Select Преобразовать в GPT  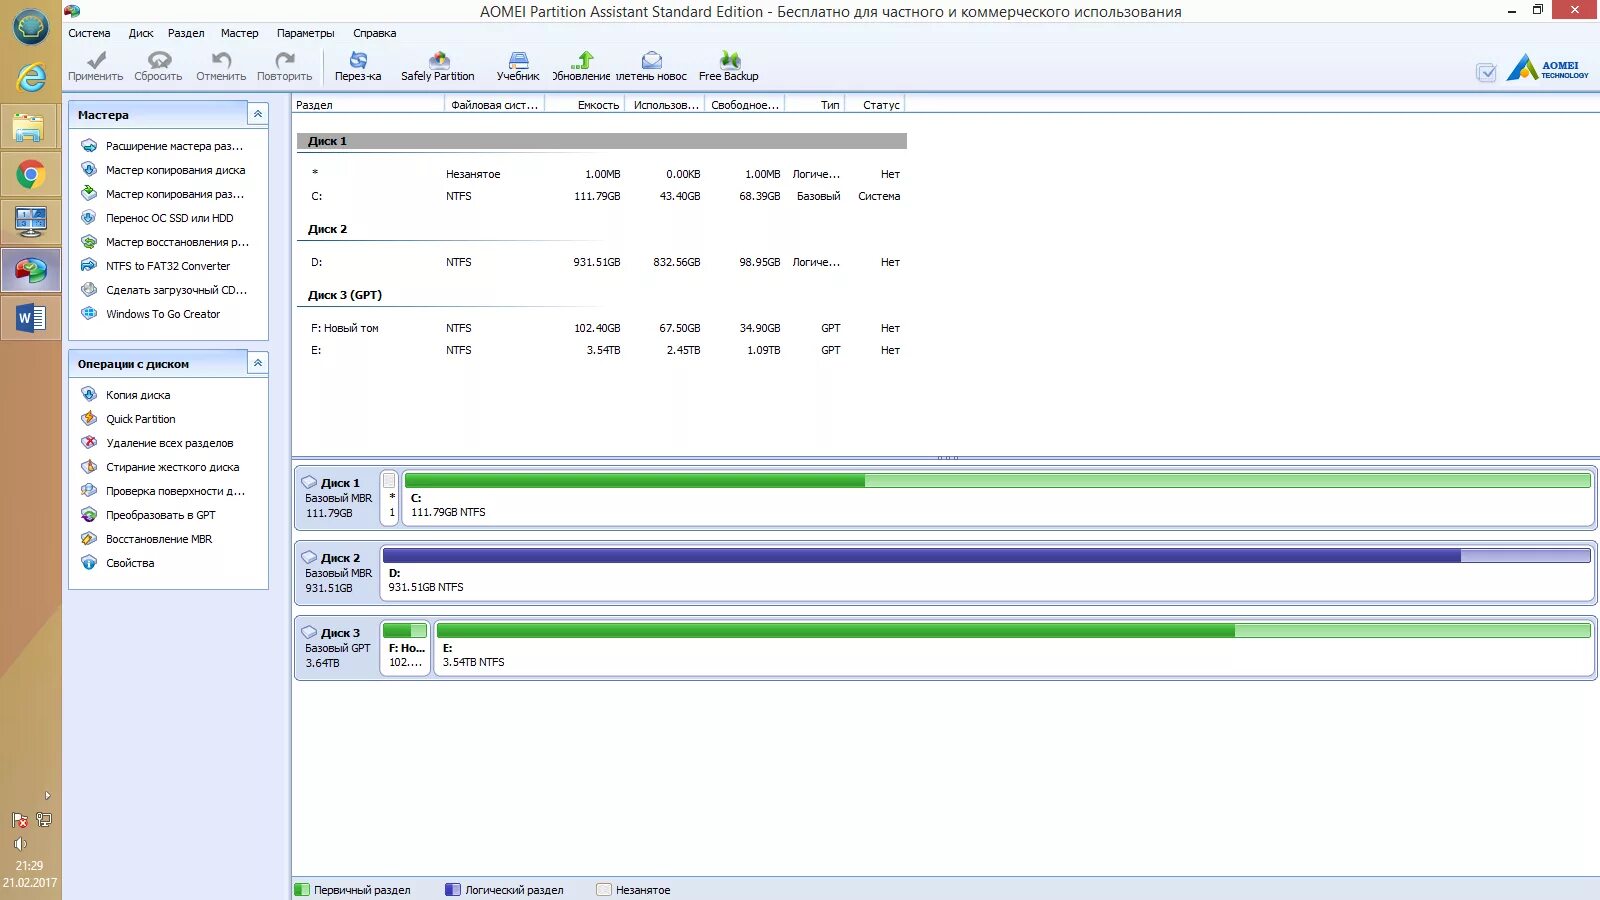click(x=160, y=515)
